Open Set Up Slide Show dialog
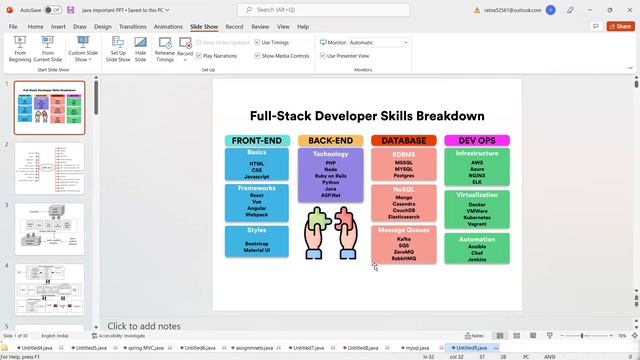The height and width of the screenshot is (360, 640). tap(118, 49)
